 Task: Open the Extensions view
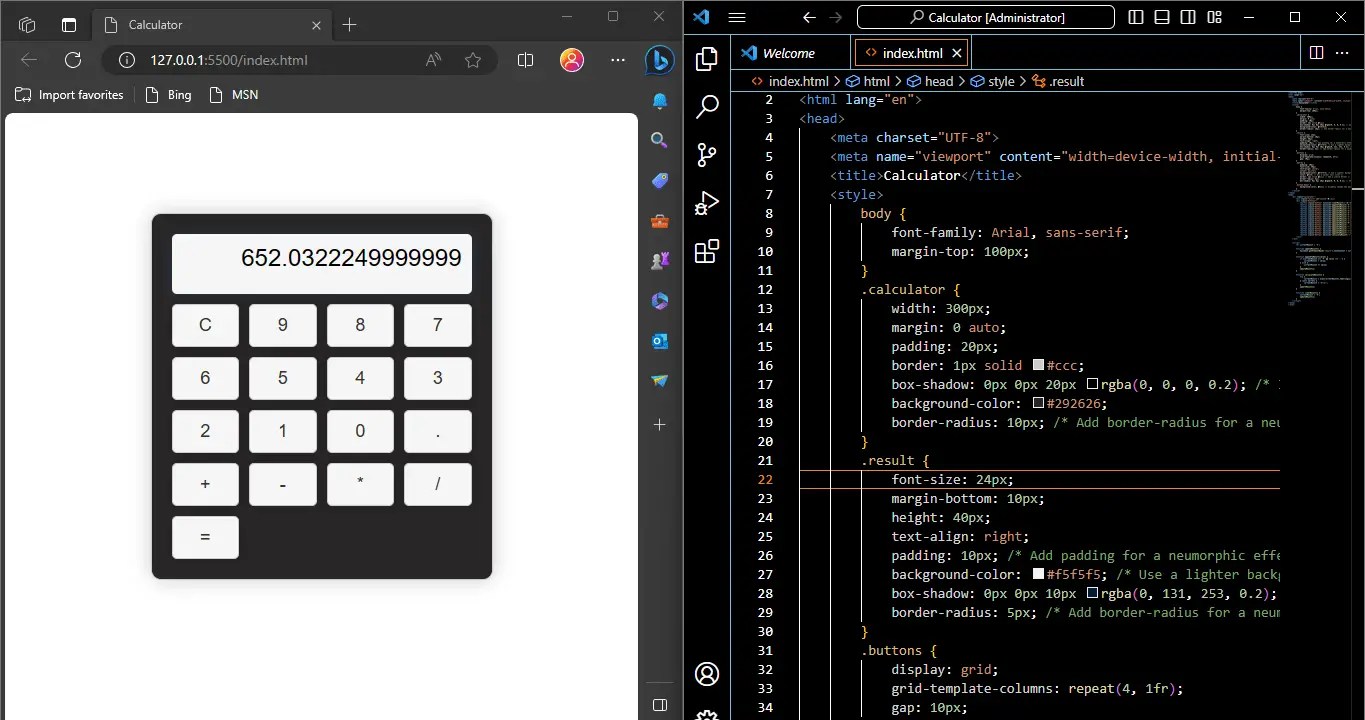tap(707, 252)
